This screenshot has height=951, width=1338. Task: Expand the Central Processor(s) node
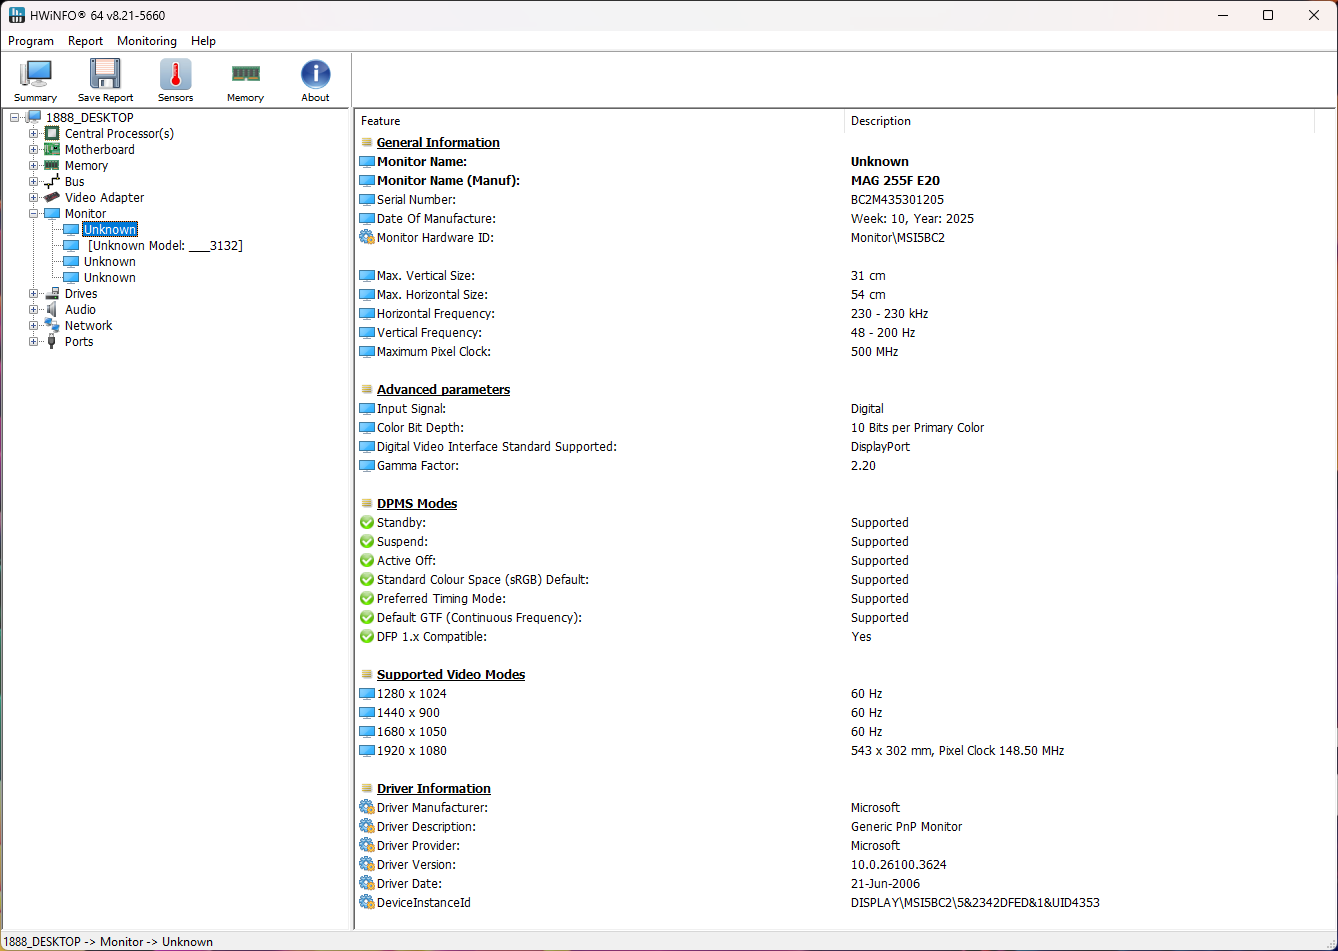coord(34,134)
